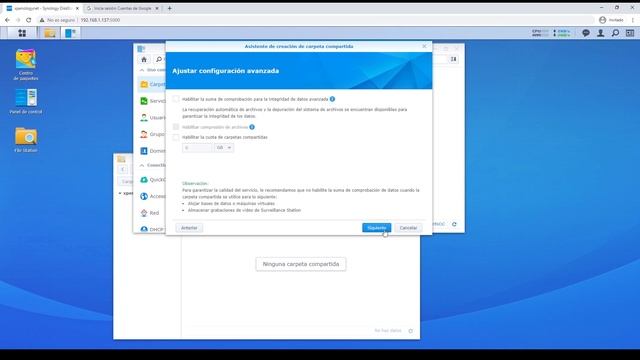Click File Station back navigation arrow
The height and width of the screenshot is (360, 640).
(122, 169)
